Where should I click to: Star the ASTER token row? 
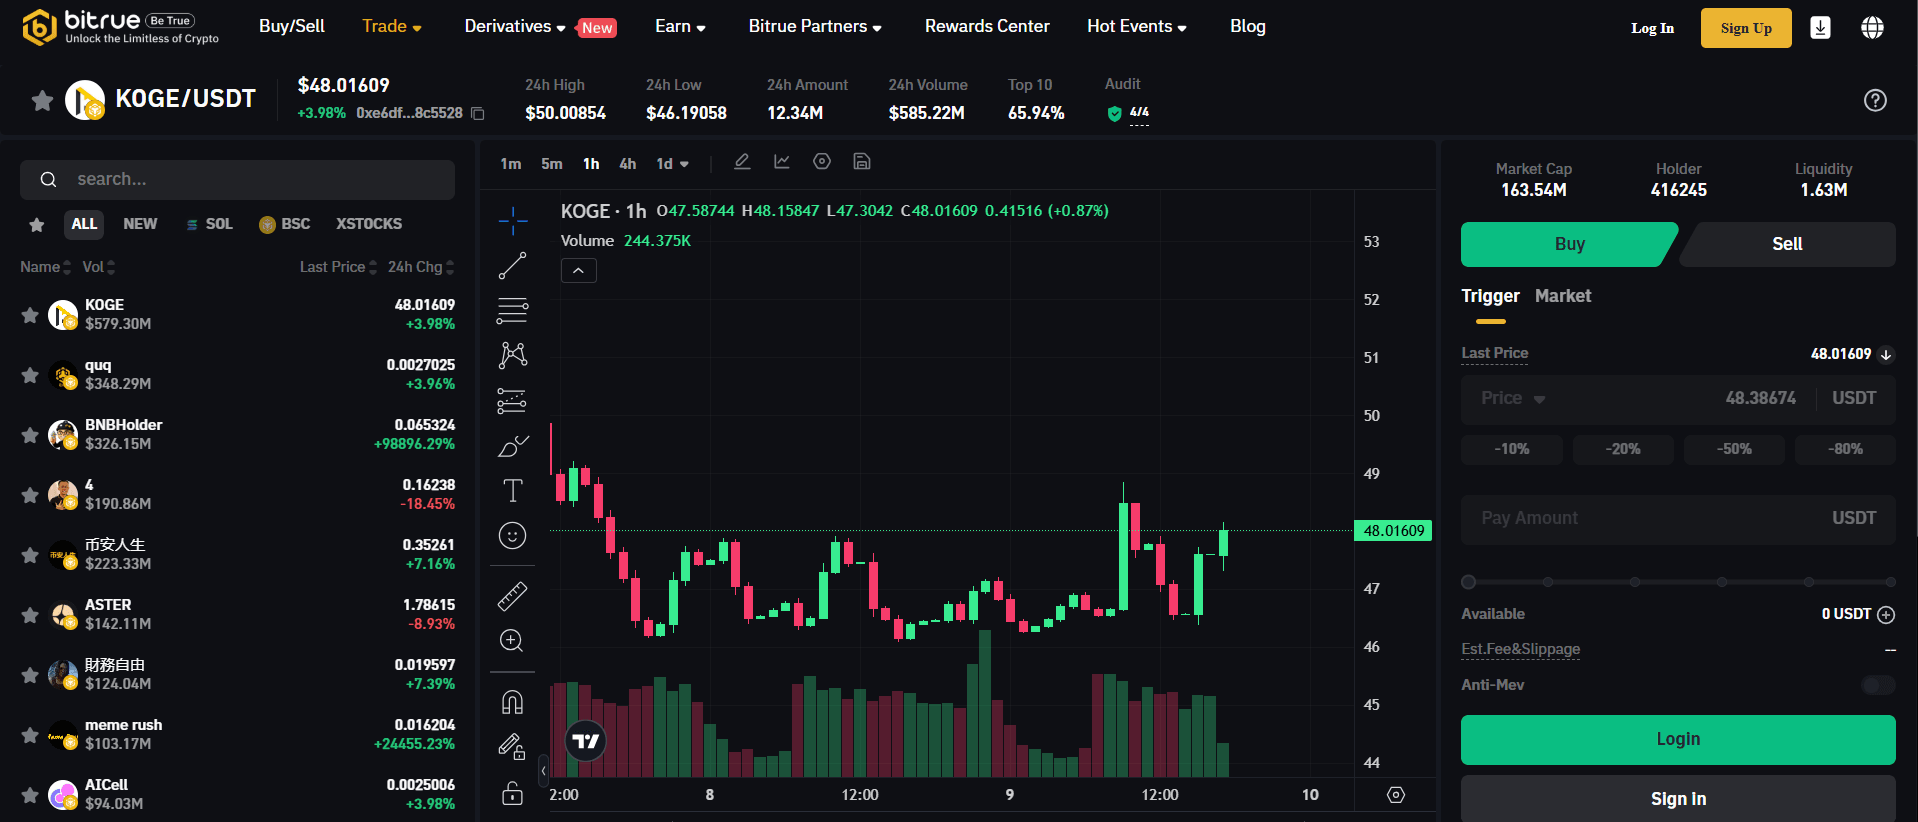pos(30,615)
